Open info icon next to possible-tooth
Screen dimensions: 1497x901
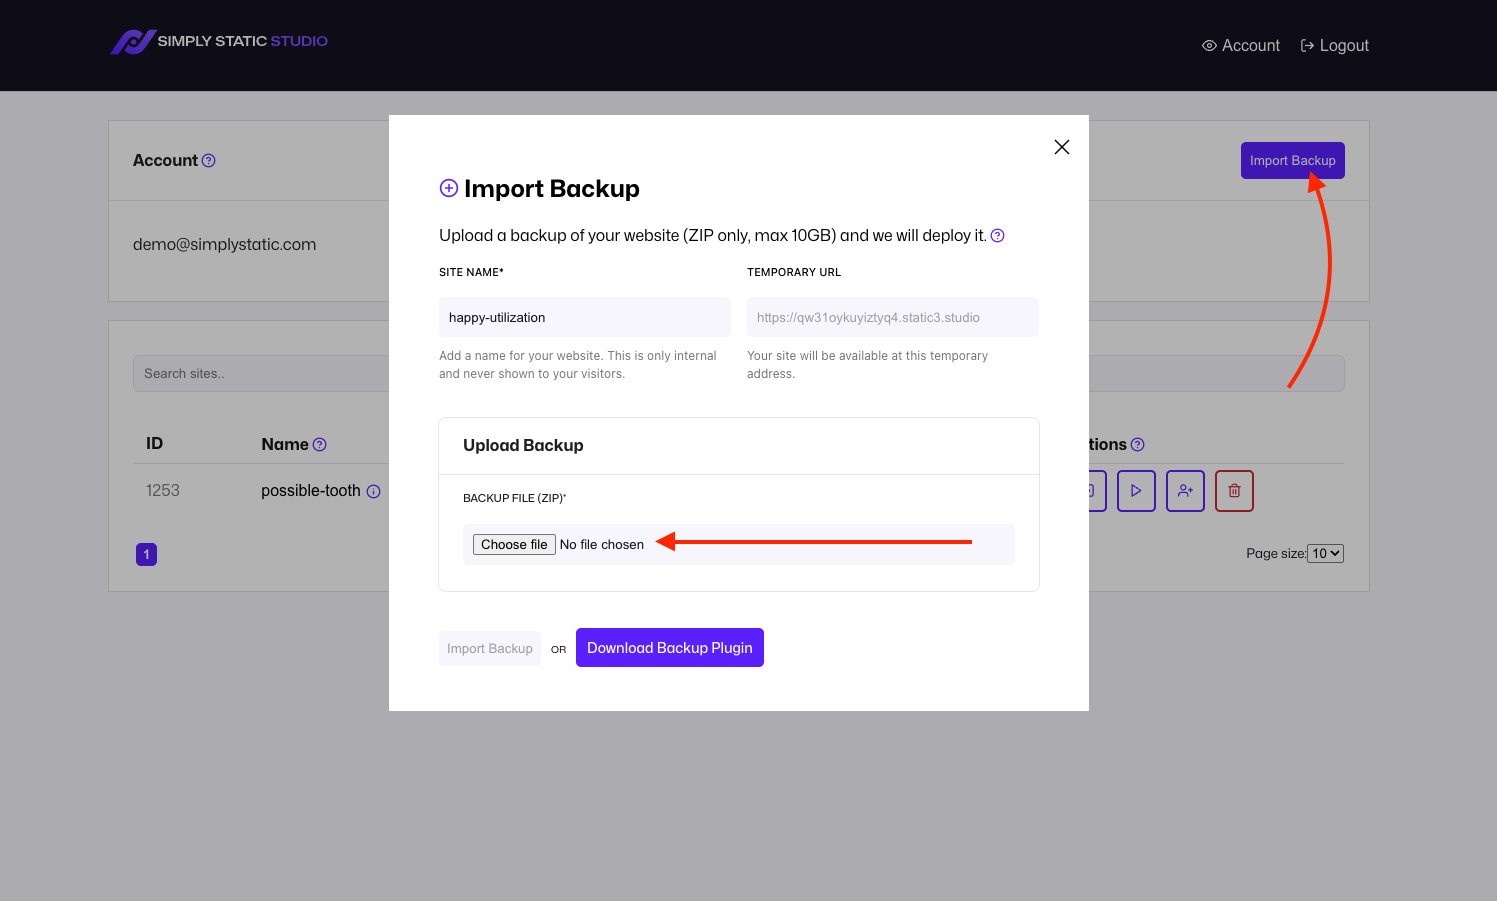[x=374, y=492]
